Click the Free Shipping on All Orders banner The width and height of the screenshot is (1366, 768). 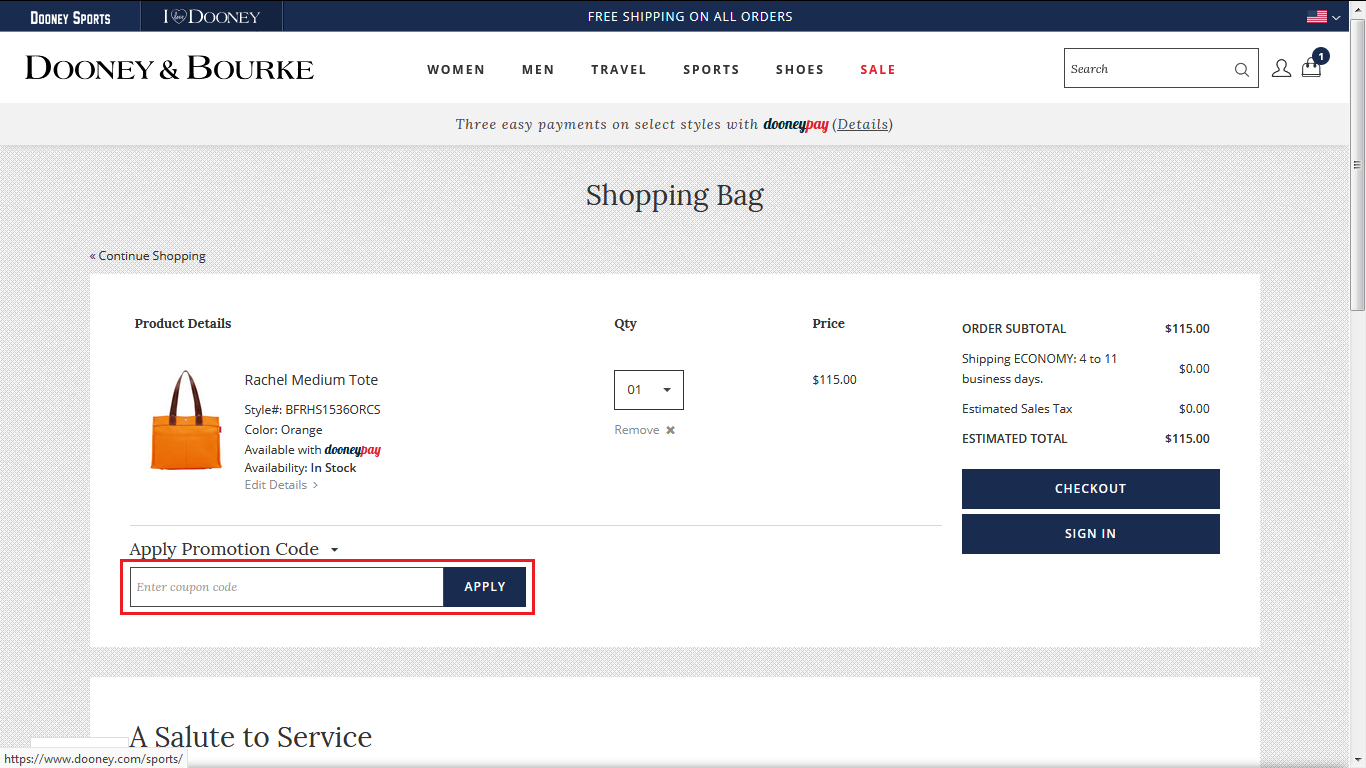690,16
